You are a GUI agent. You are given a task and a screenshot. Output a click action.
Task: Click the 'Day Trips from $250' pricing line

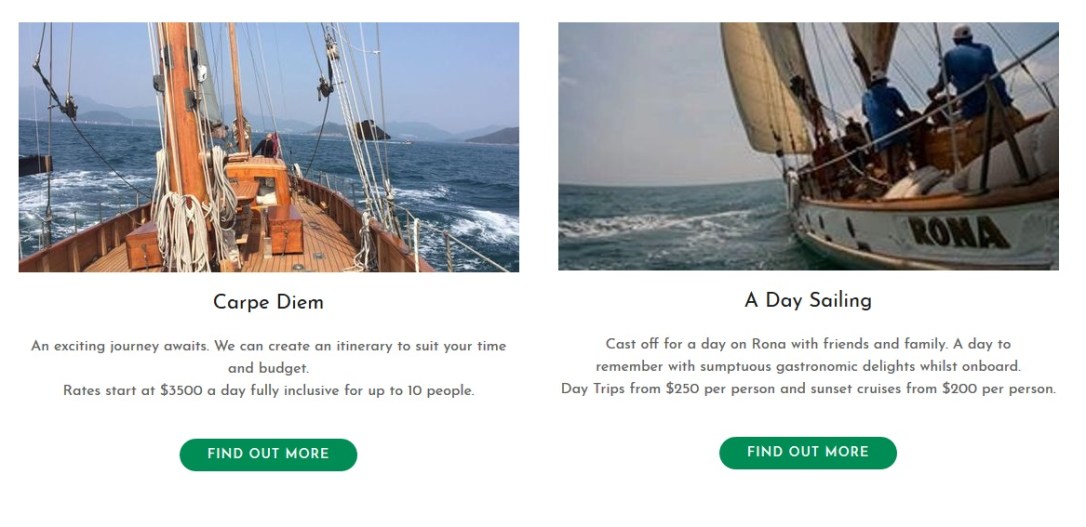(x=808, y=388)
